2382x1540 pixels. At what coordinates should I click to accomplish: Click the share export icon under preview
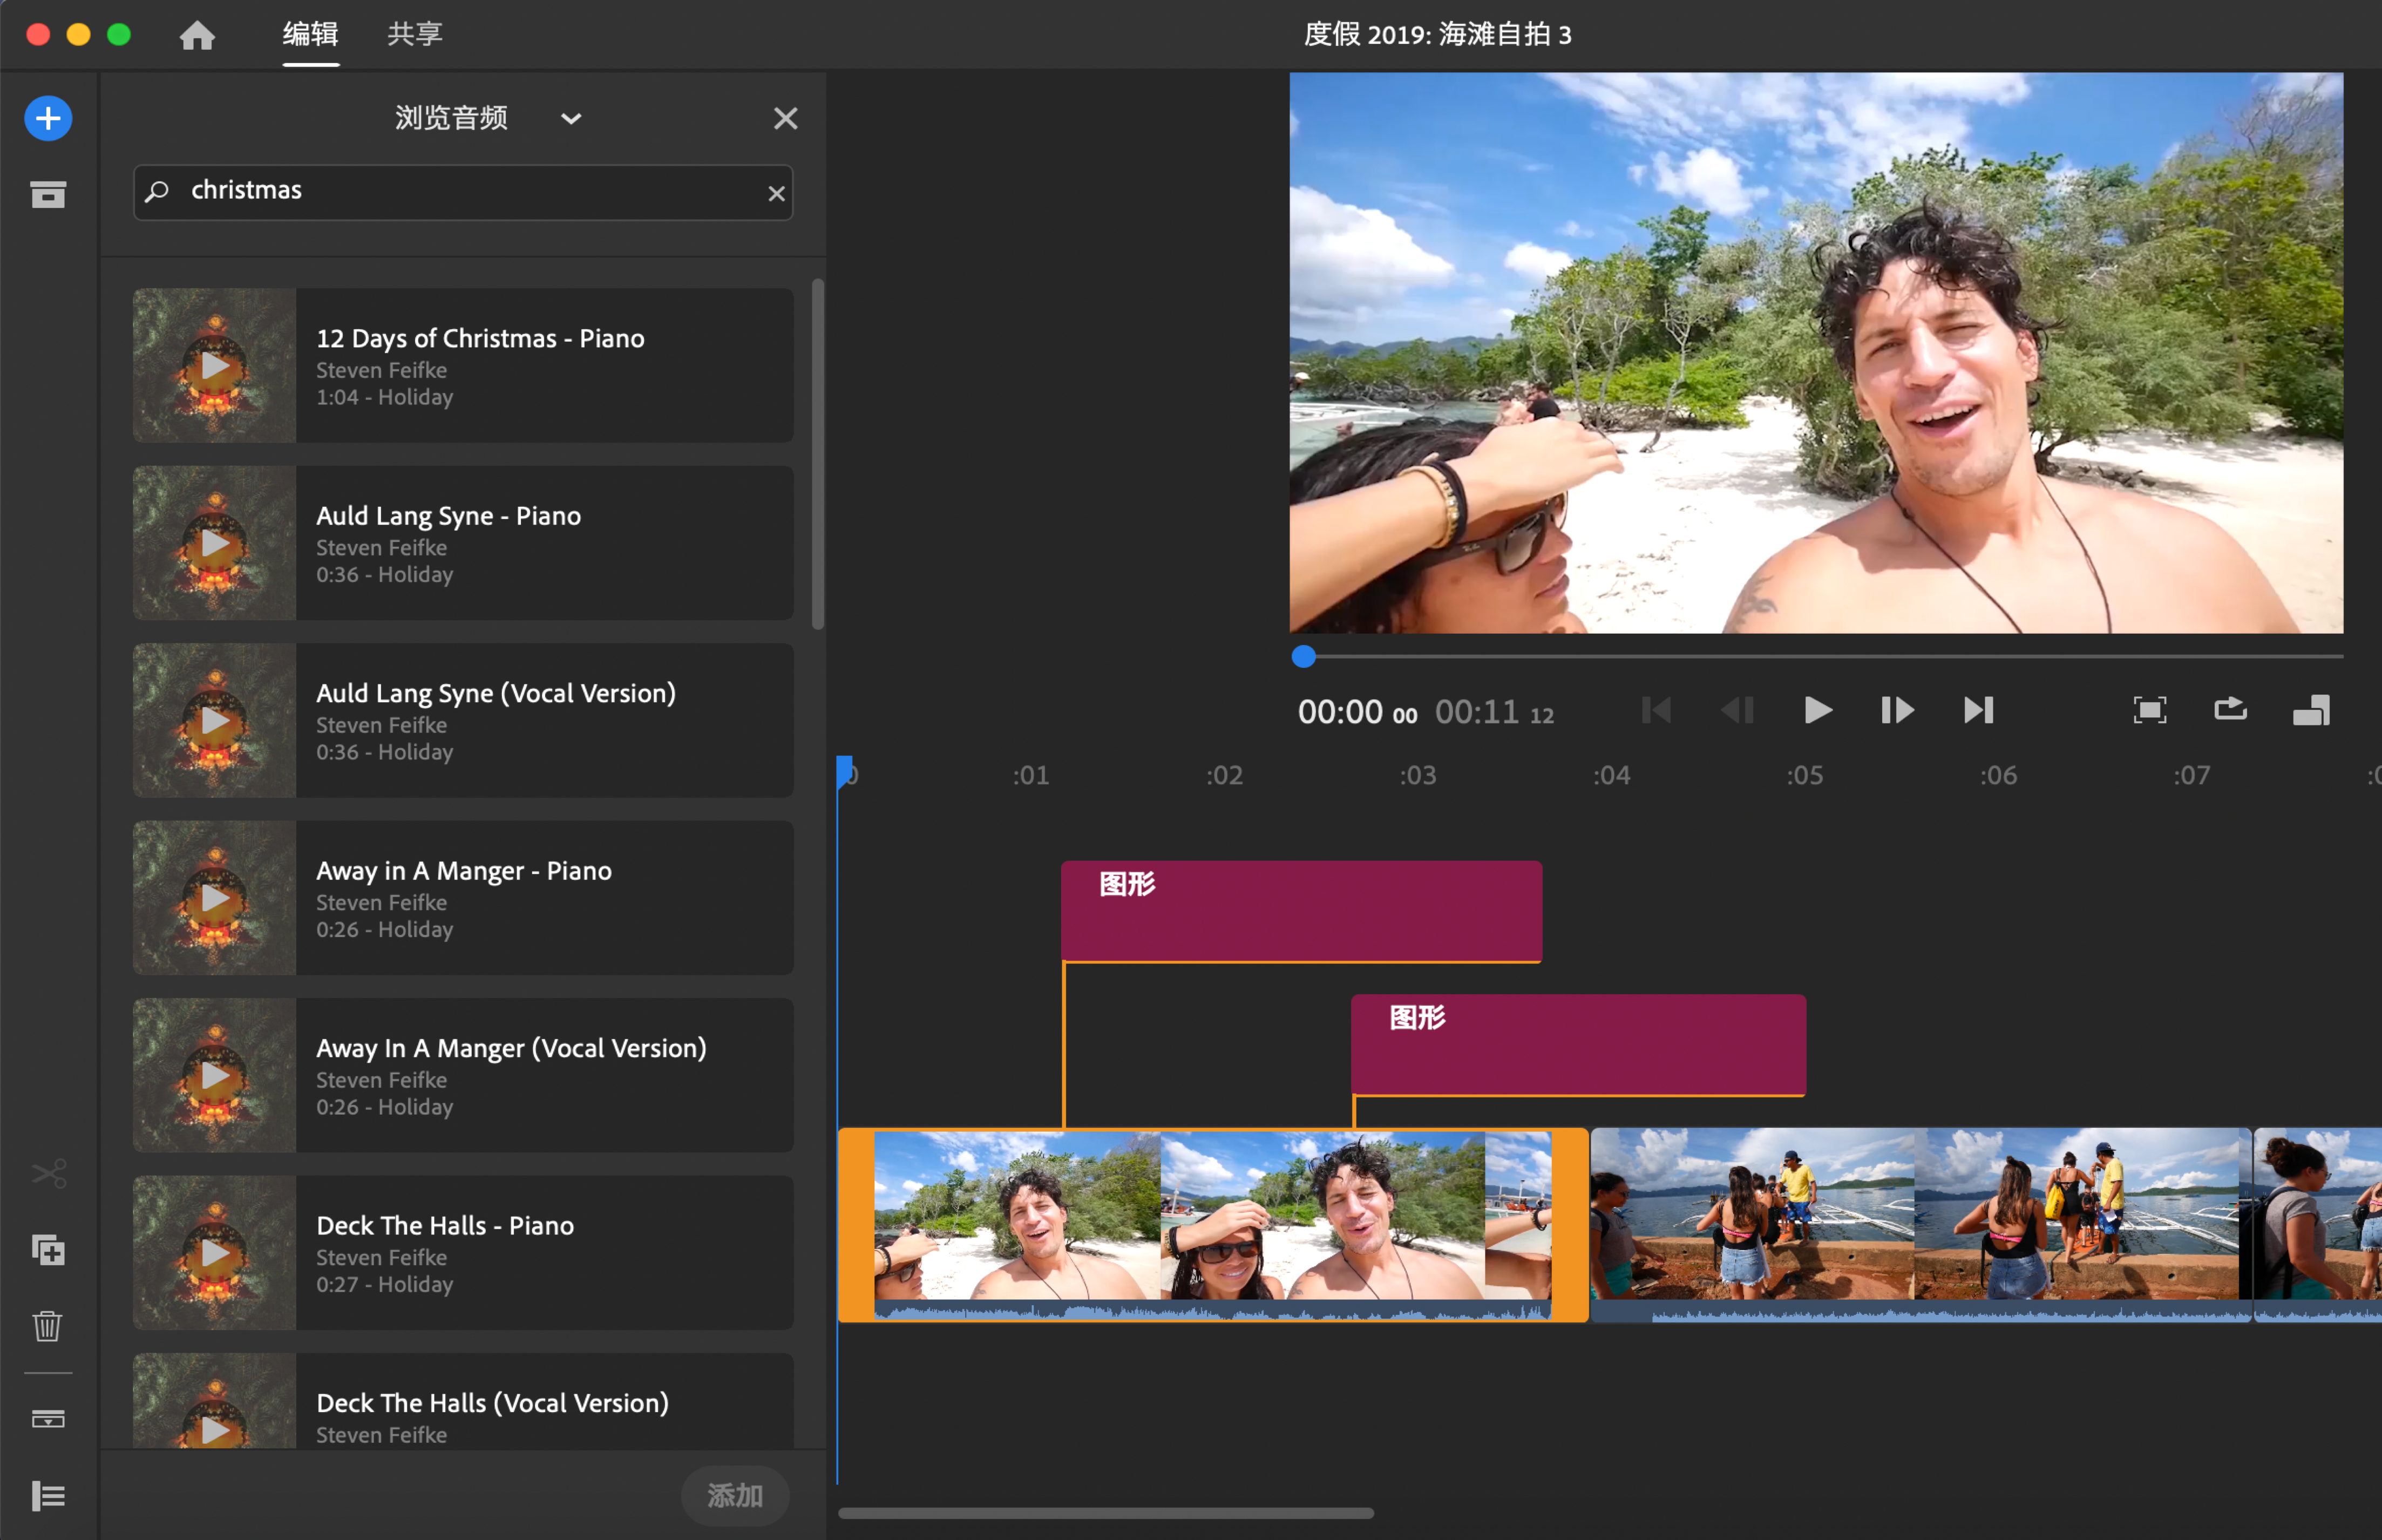click(2230, 710)
